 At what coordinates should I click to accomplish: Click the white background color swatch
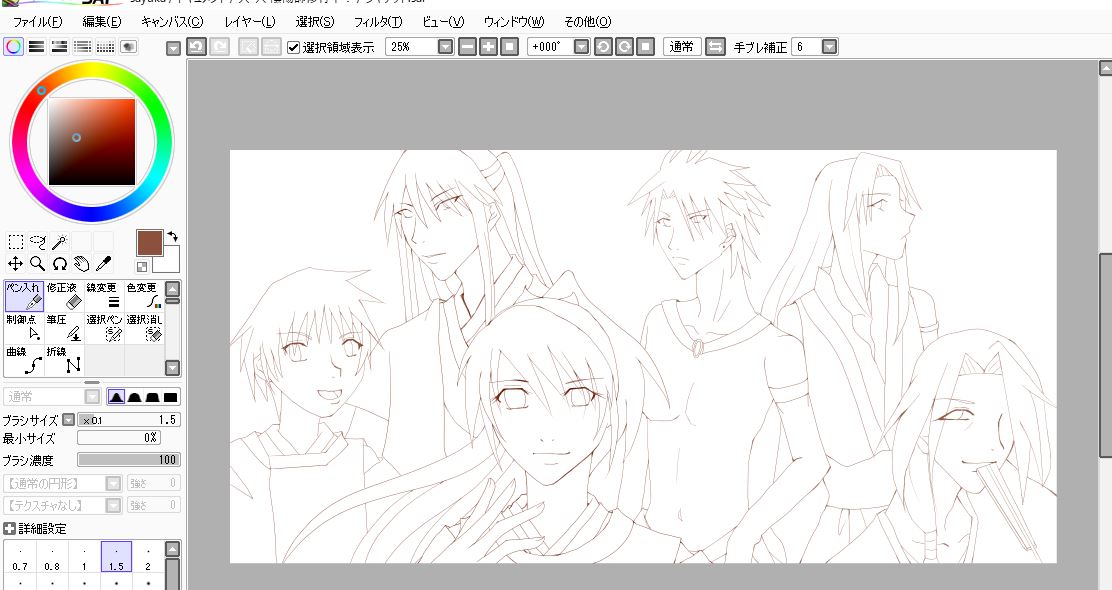click(171, 262)
